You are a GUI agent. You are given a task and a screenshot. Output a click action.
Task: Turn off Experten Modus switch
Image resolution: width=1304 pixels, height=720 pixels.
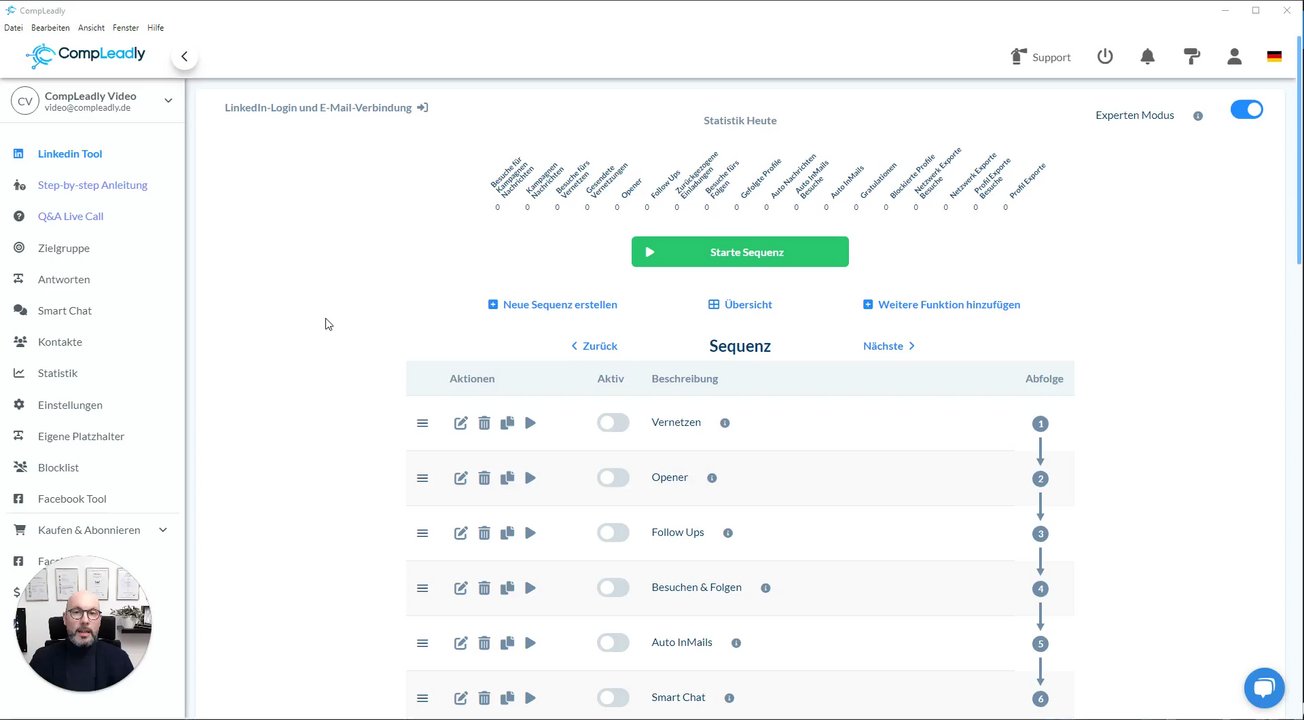[x=1246, y=110]
